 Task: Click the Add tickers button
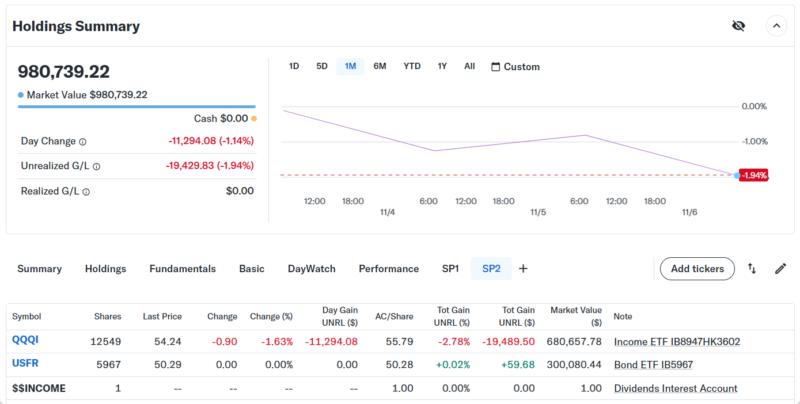coord(697,268)
